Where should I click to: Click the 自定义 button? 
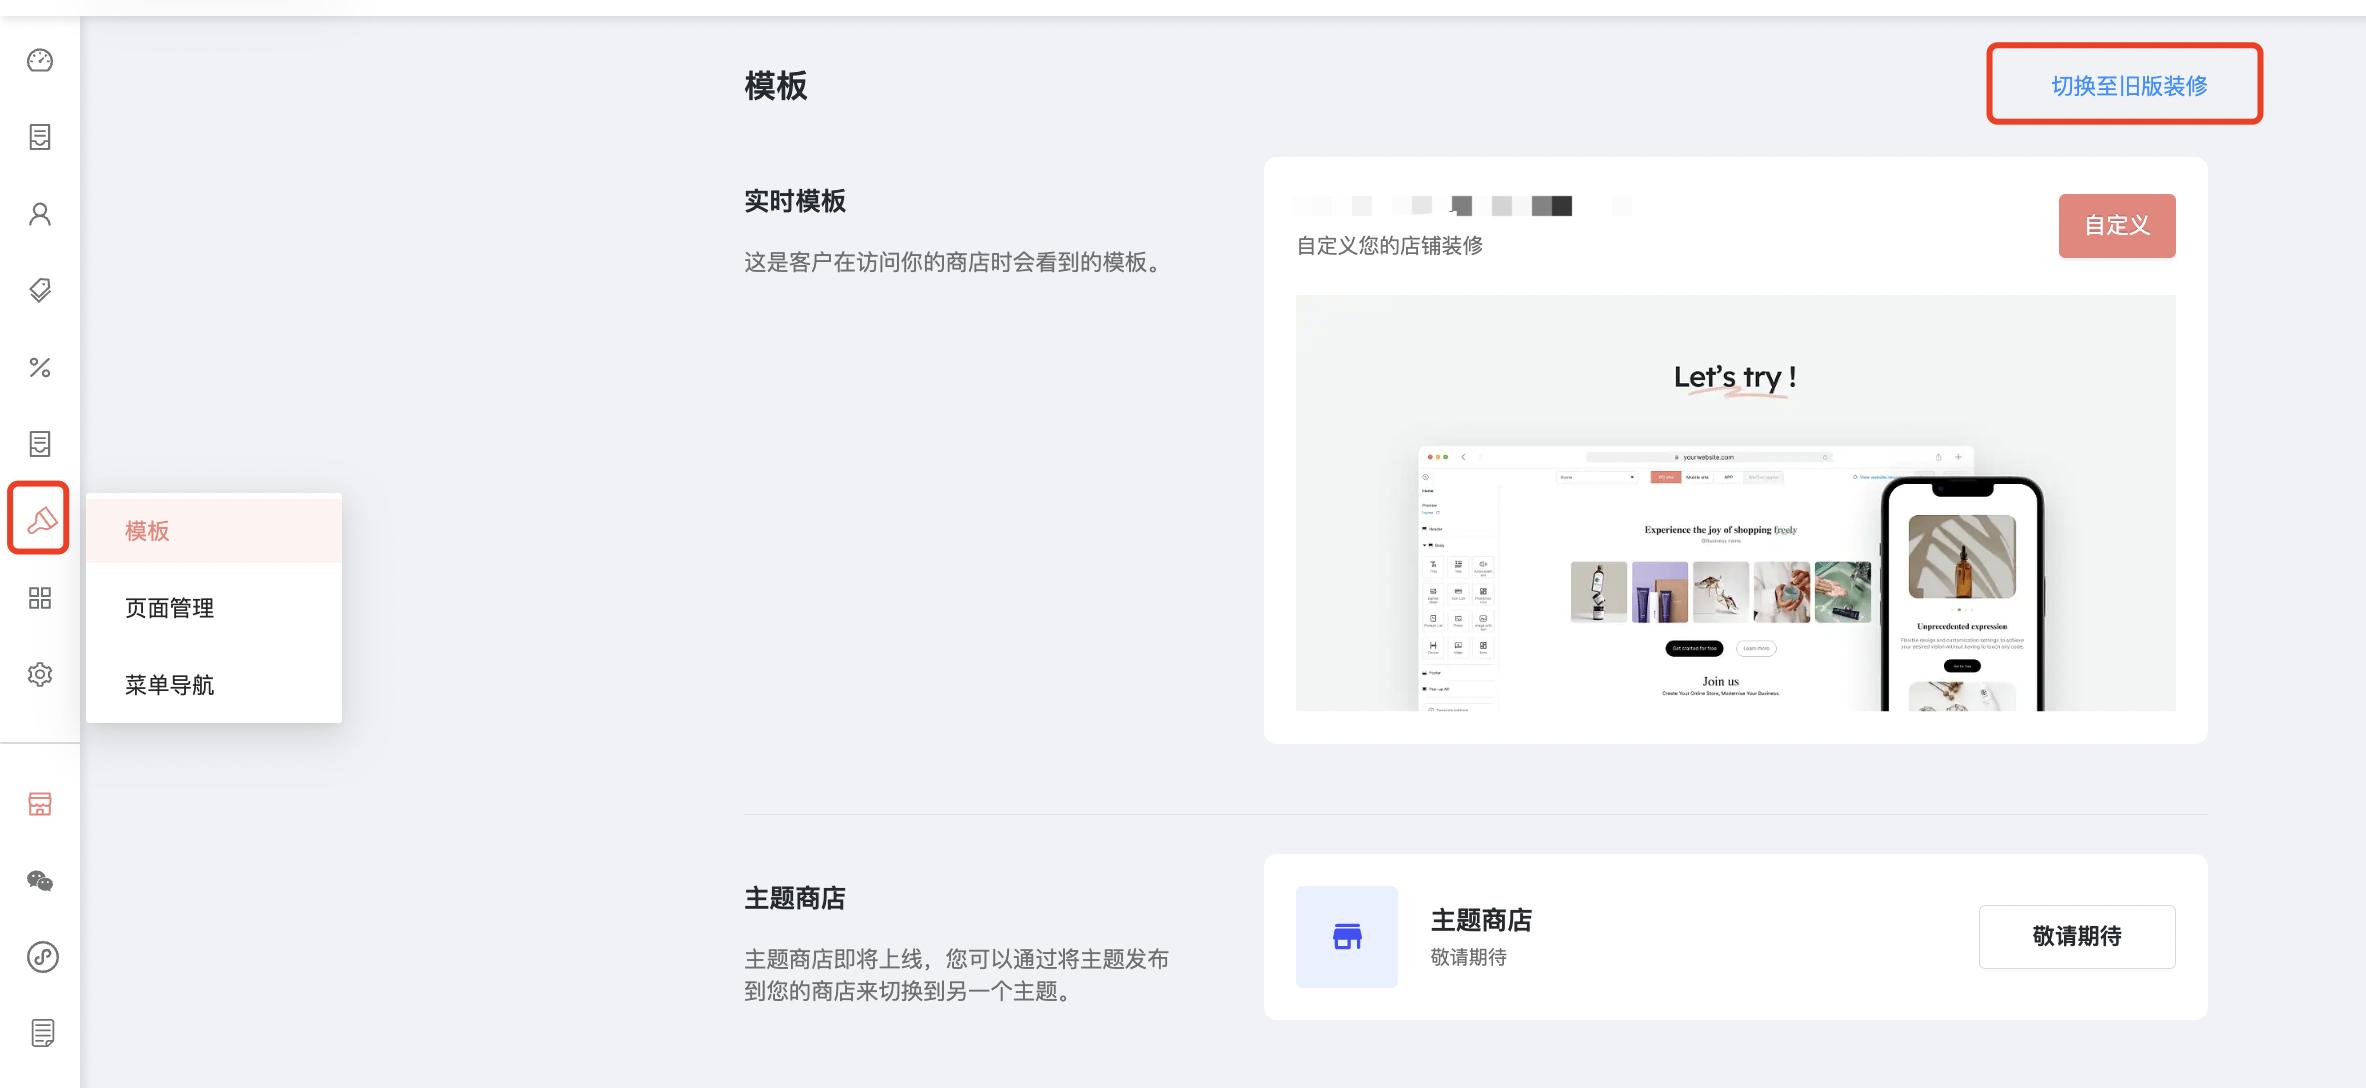(x=2117, y=226)
